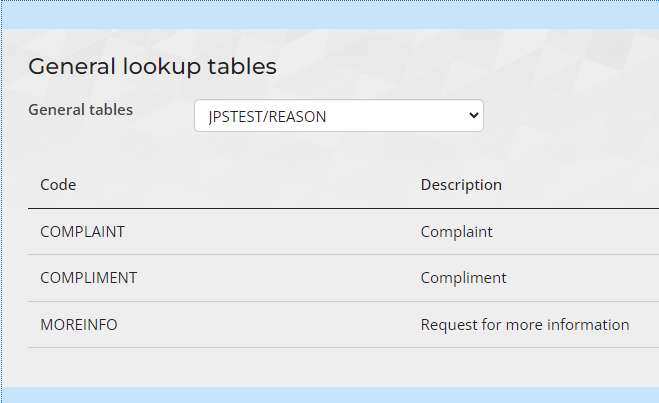Click the General lookup tables heading
Image resolution: width=659 pixels, height=403 pixels.
[x=152, y=67]
